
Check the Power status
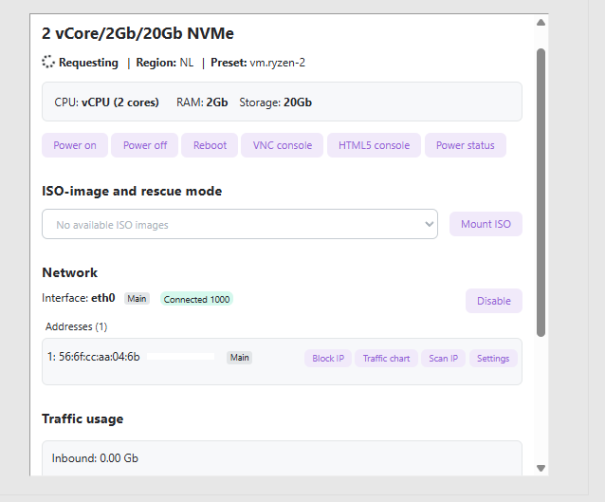coord(465,146)
